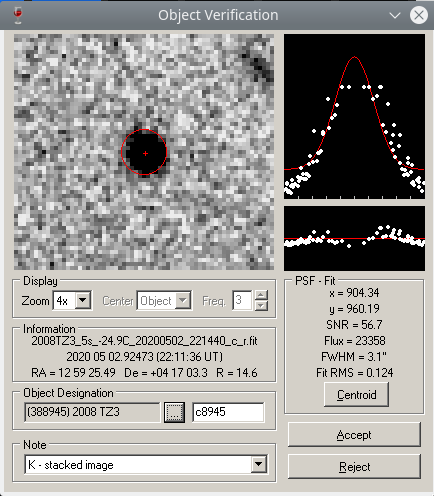
Task: Click the Freq. number field
Action: pyautogui.click(x=242, y=300)
